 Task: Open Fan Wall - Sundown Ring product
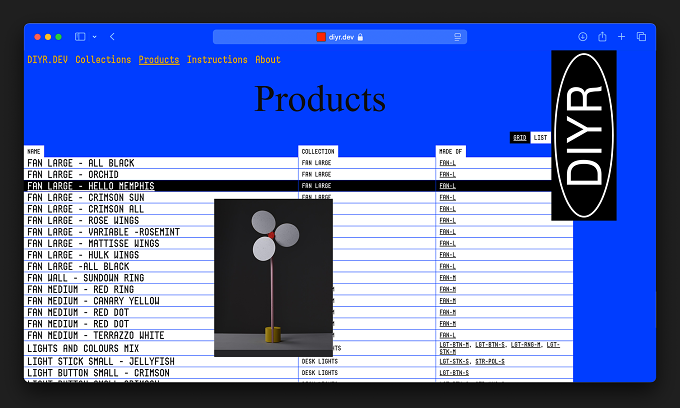(86, 278)
